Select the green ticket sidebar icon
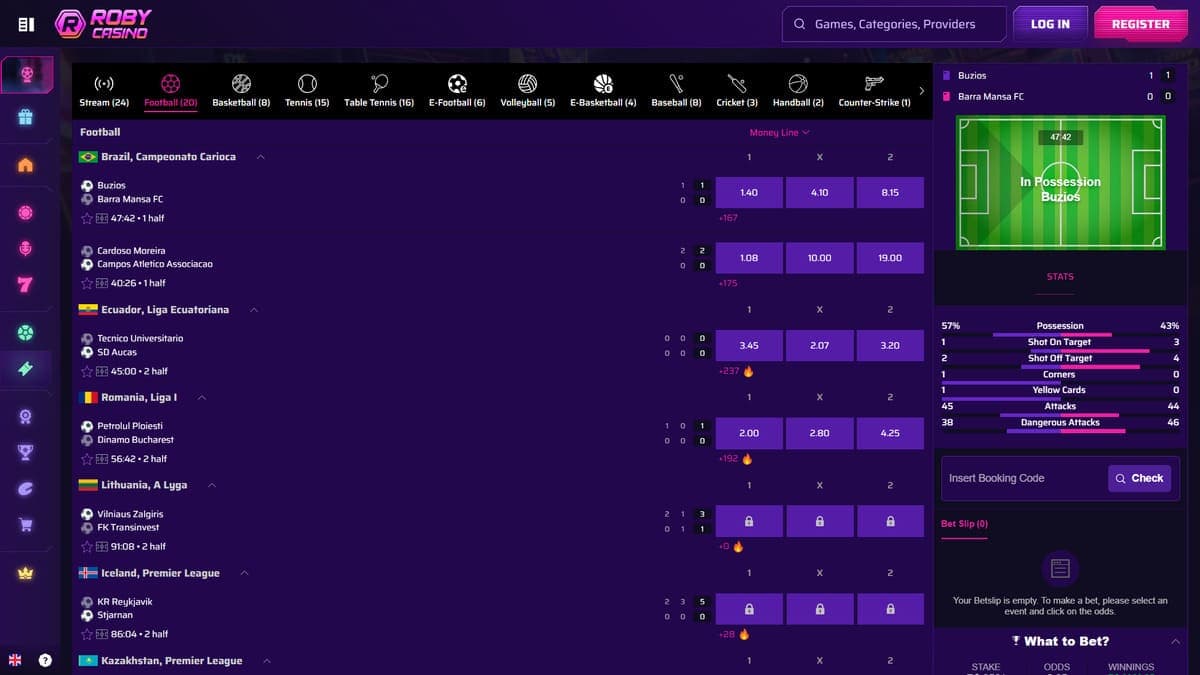 point(26,368)
